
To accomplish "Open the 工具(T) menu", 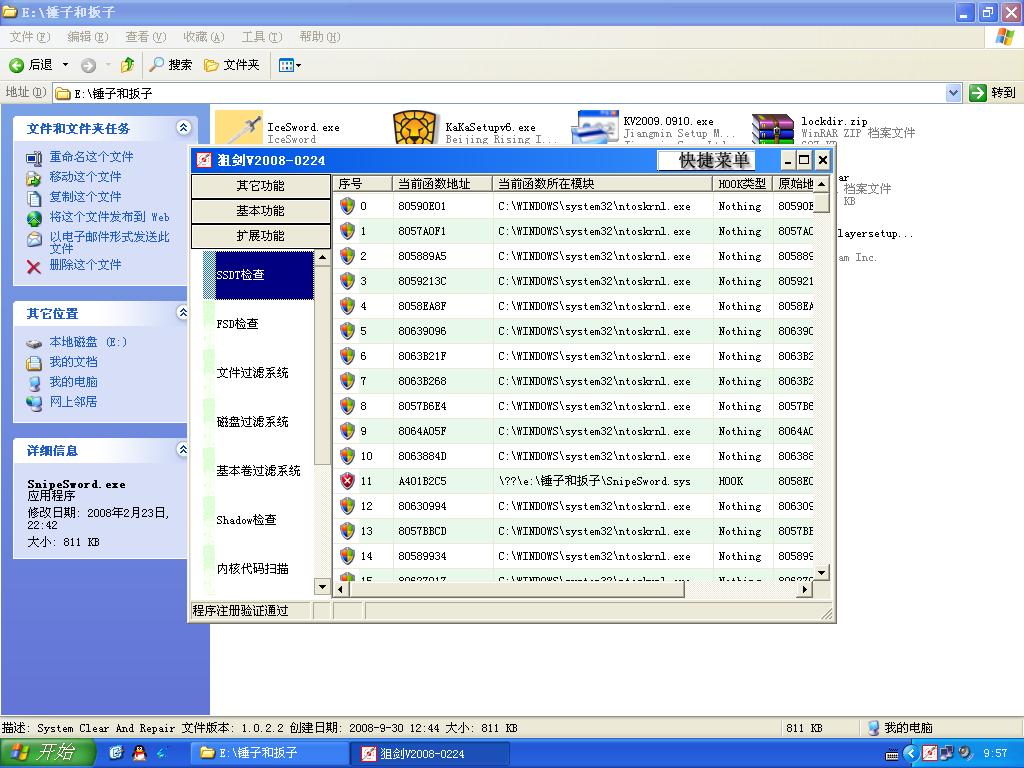I will pos(261,37).
